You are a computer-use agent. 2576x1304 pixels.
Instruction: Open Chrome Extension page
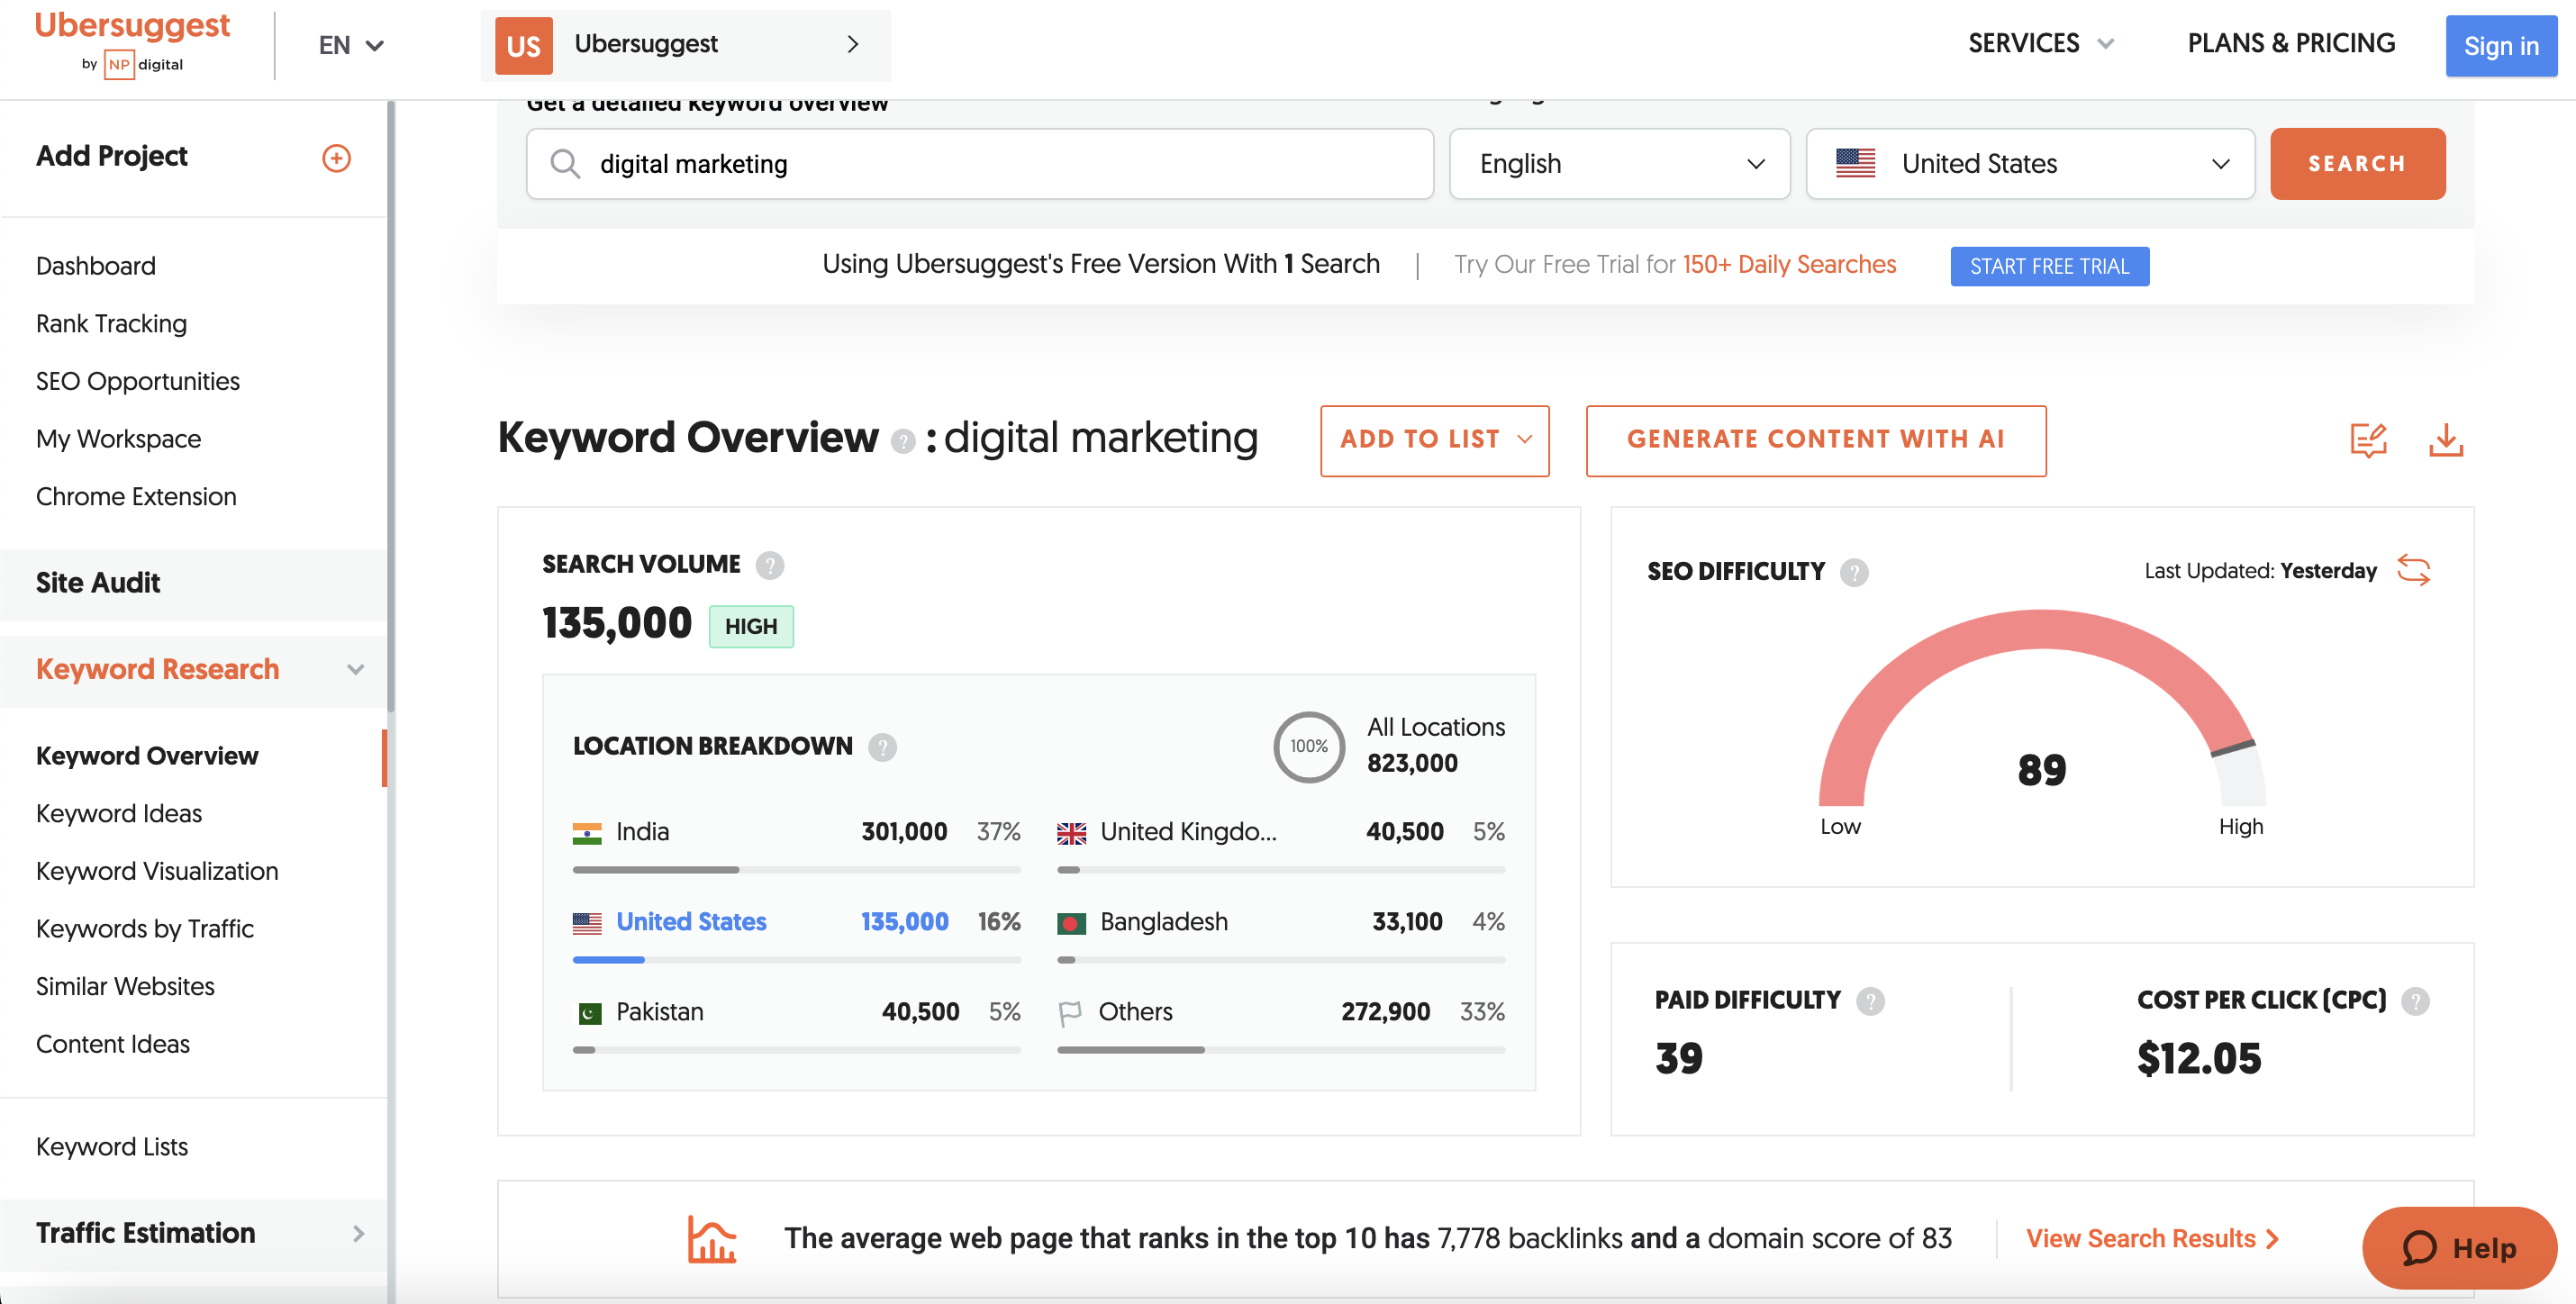pos(136,497)
